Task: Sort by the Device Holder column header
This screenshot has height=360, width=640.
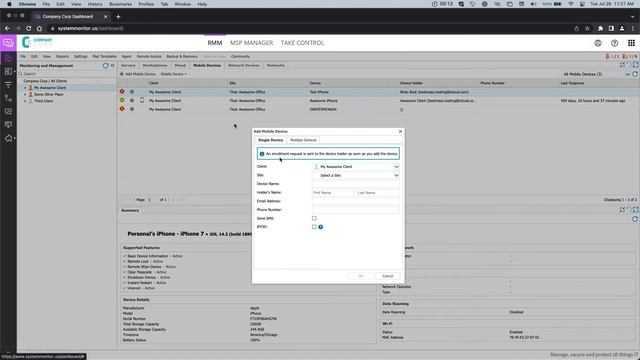Action: [x=411, y=83]
